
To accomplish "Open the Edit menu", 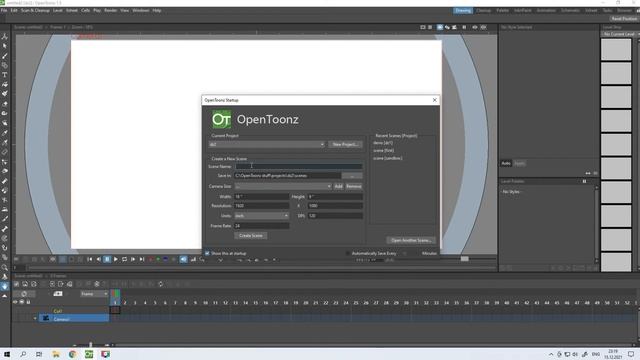I will 14,10.
